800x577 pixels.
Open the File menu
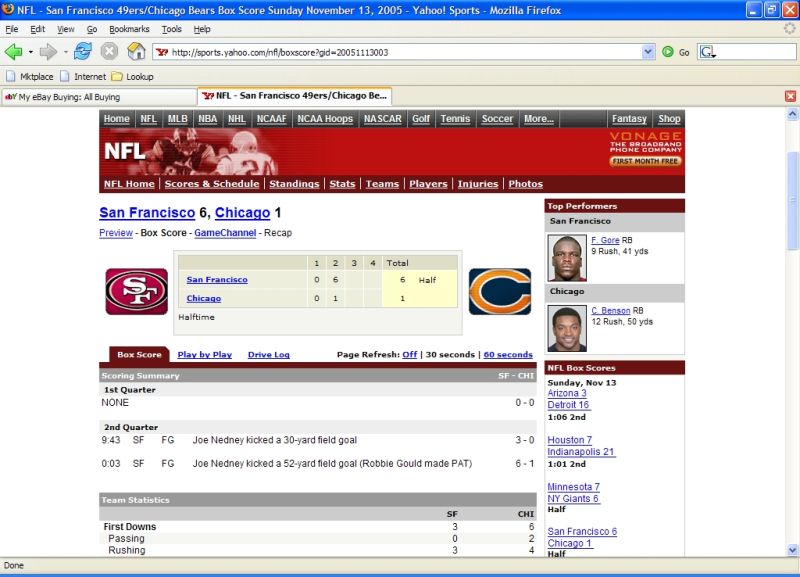pyautogui.click(x=12, y=29)
